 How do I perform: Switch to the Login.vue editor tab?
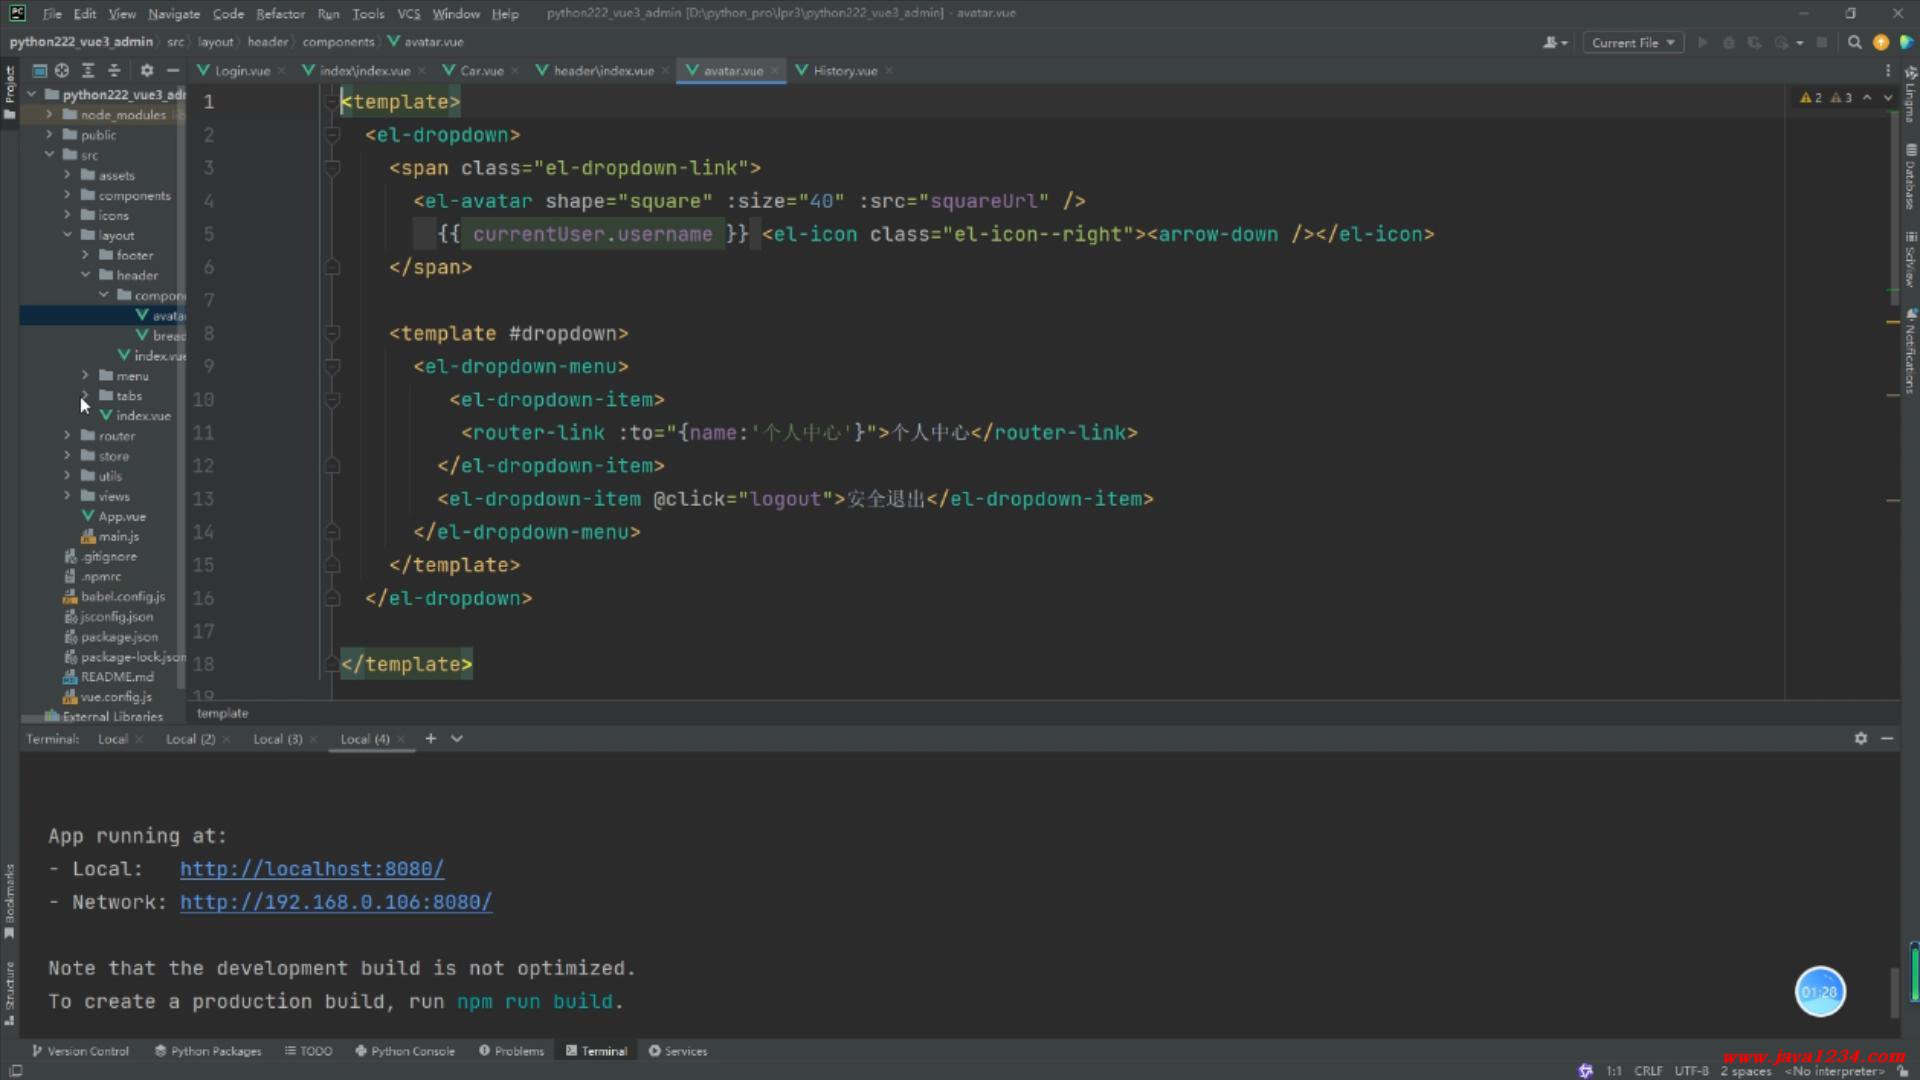click(x=241, y=70)
